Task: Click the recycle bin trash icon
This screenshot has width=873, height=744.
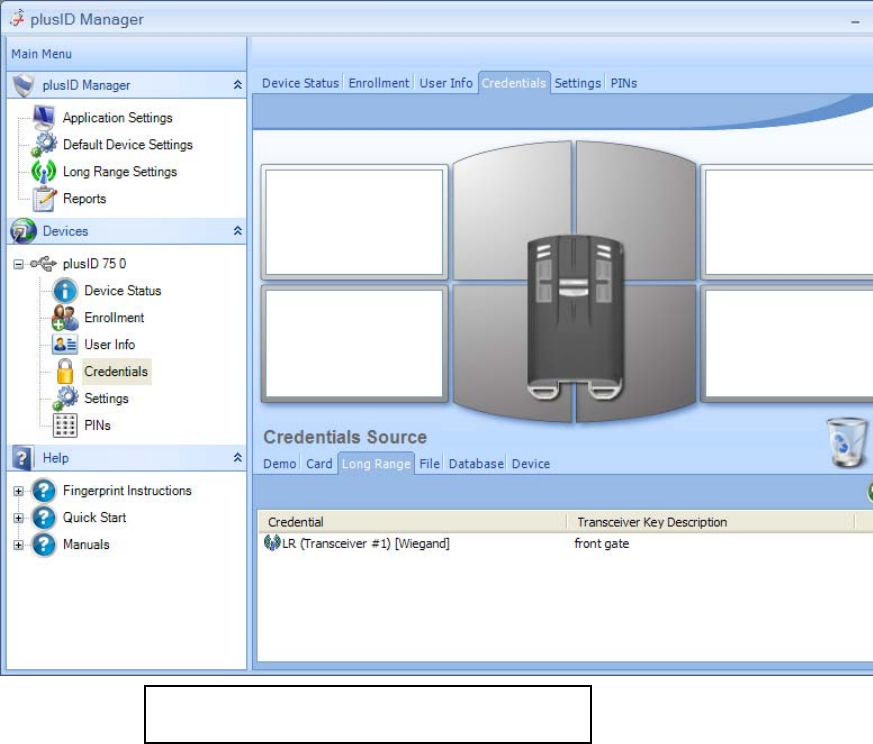Action: (x=847, y=443)
